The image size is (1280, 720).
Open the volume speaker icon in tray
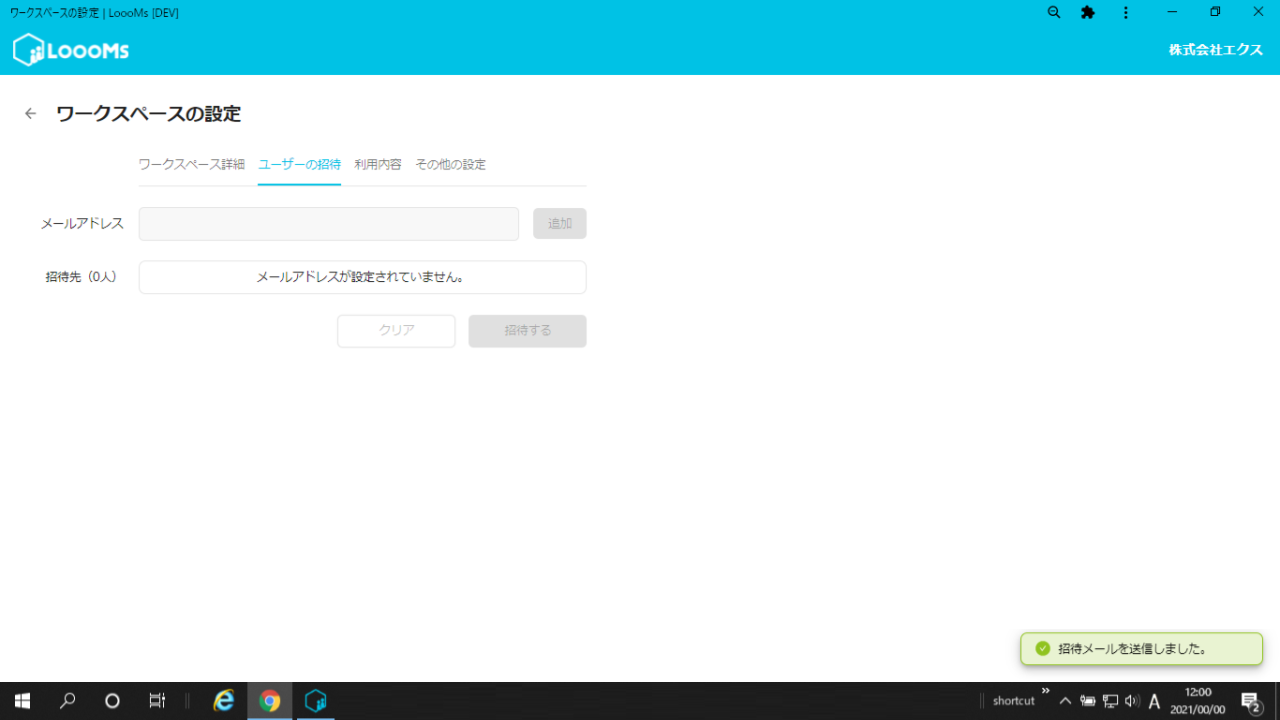click(x=1132, y=701)
